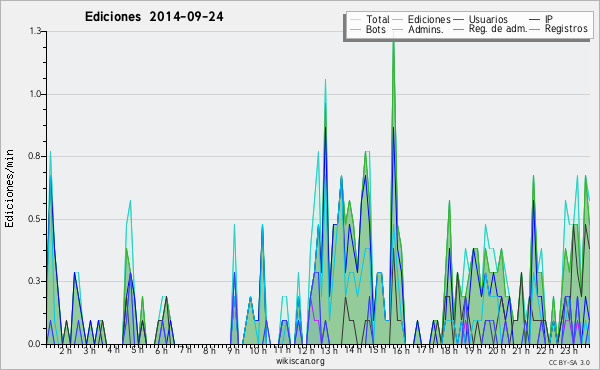This screenshot has width=600, height=370.
Task: Click the '9 h' x-axis label
Action: click(x=233, y=351)
